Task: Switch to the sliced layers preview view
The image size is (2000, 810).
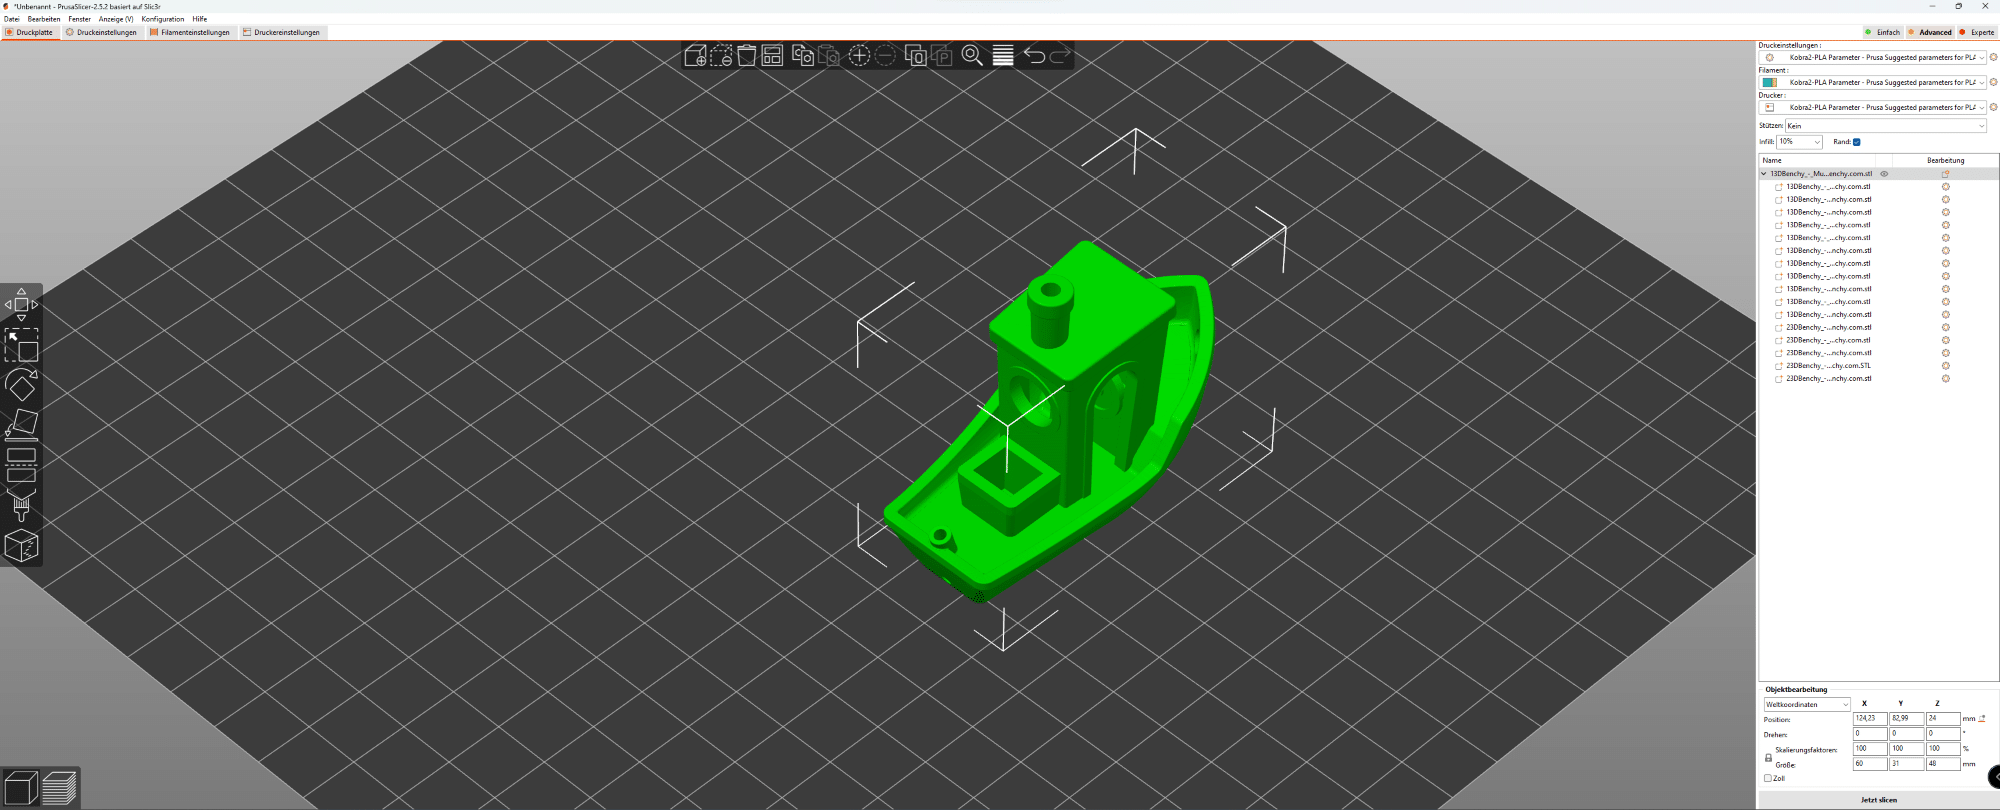Action: coord(59,788)
